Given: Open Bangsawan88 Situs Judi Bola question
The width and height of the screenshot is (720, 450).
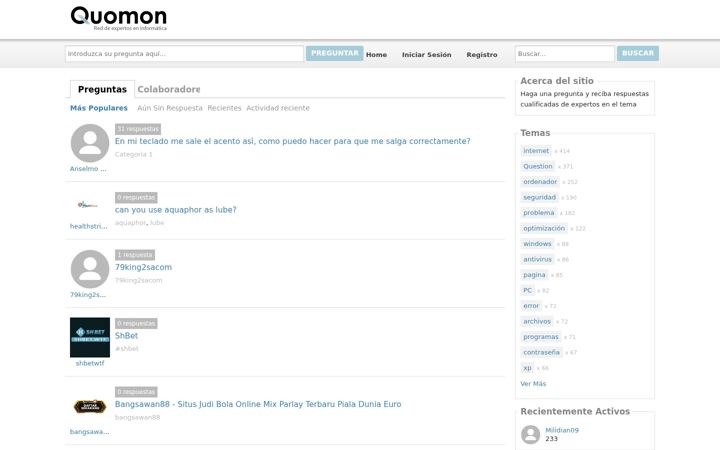Looking at the screenshot, I should coord(258,404).
